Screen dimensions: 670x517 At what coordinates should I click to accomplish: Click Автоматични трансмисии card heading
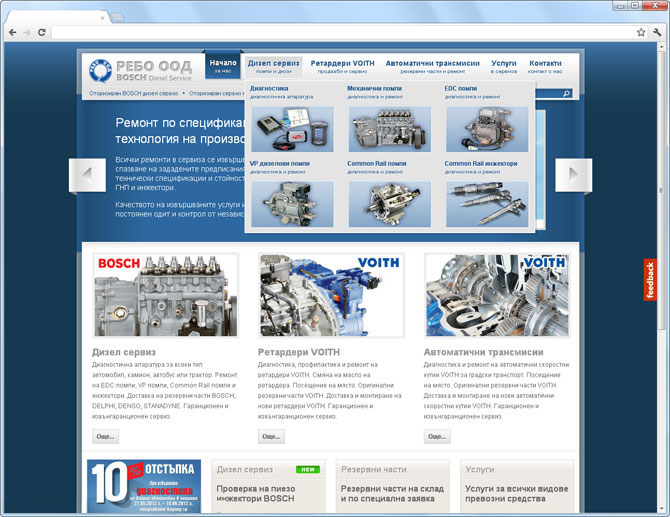pos(484,352)
